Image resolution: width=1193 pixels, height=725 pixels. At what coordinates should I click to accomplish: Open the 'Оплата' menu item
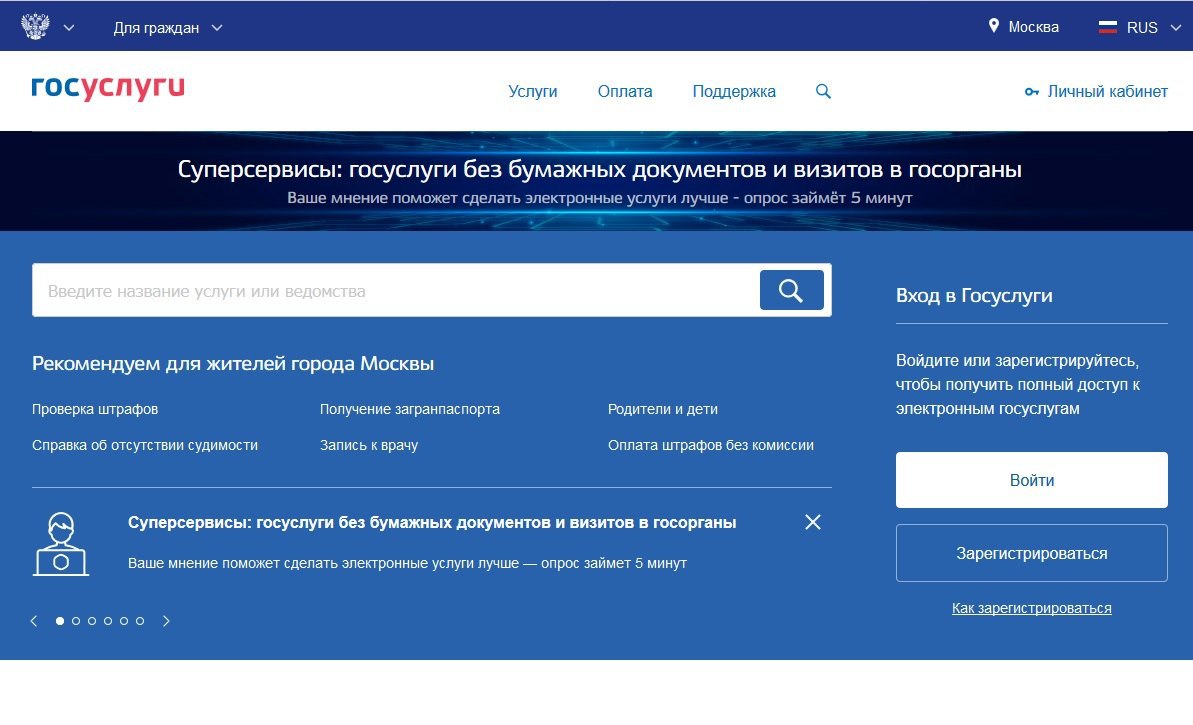point(625,91)
